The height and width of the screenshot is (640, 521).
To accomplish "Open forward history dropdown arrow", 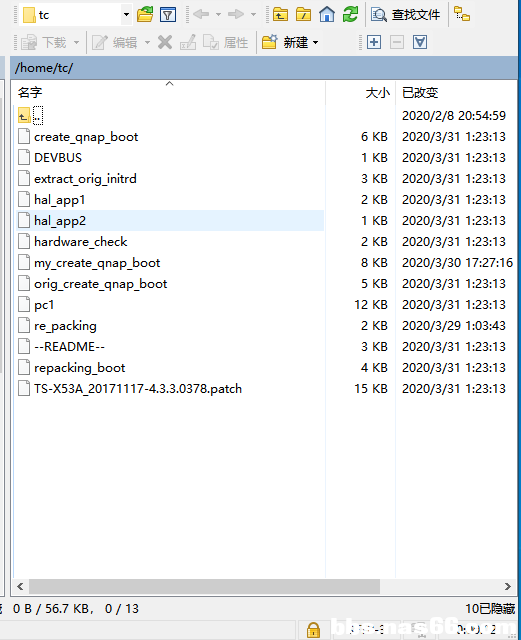I will [x=254, y=15].
